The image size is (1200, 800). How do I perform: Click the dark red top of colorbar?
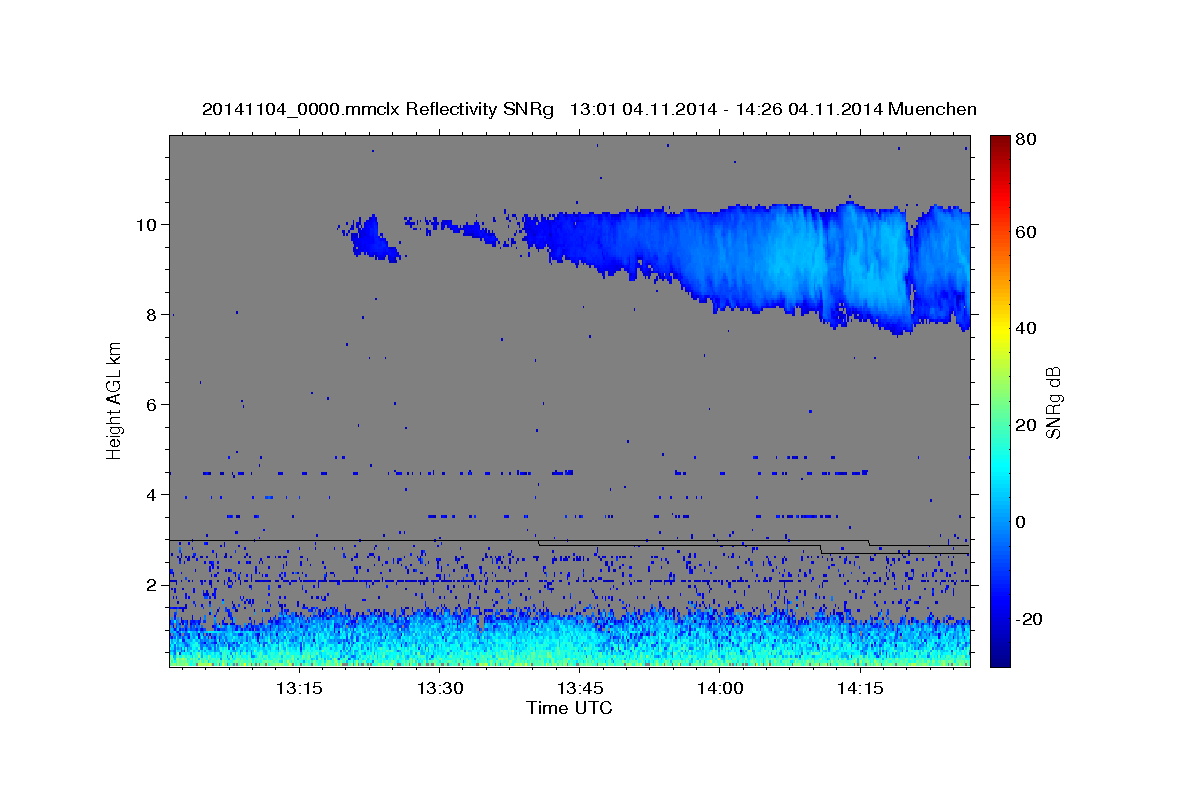point(1000,143)
